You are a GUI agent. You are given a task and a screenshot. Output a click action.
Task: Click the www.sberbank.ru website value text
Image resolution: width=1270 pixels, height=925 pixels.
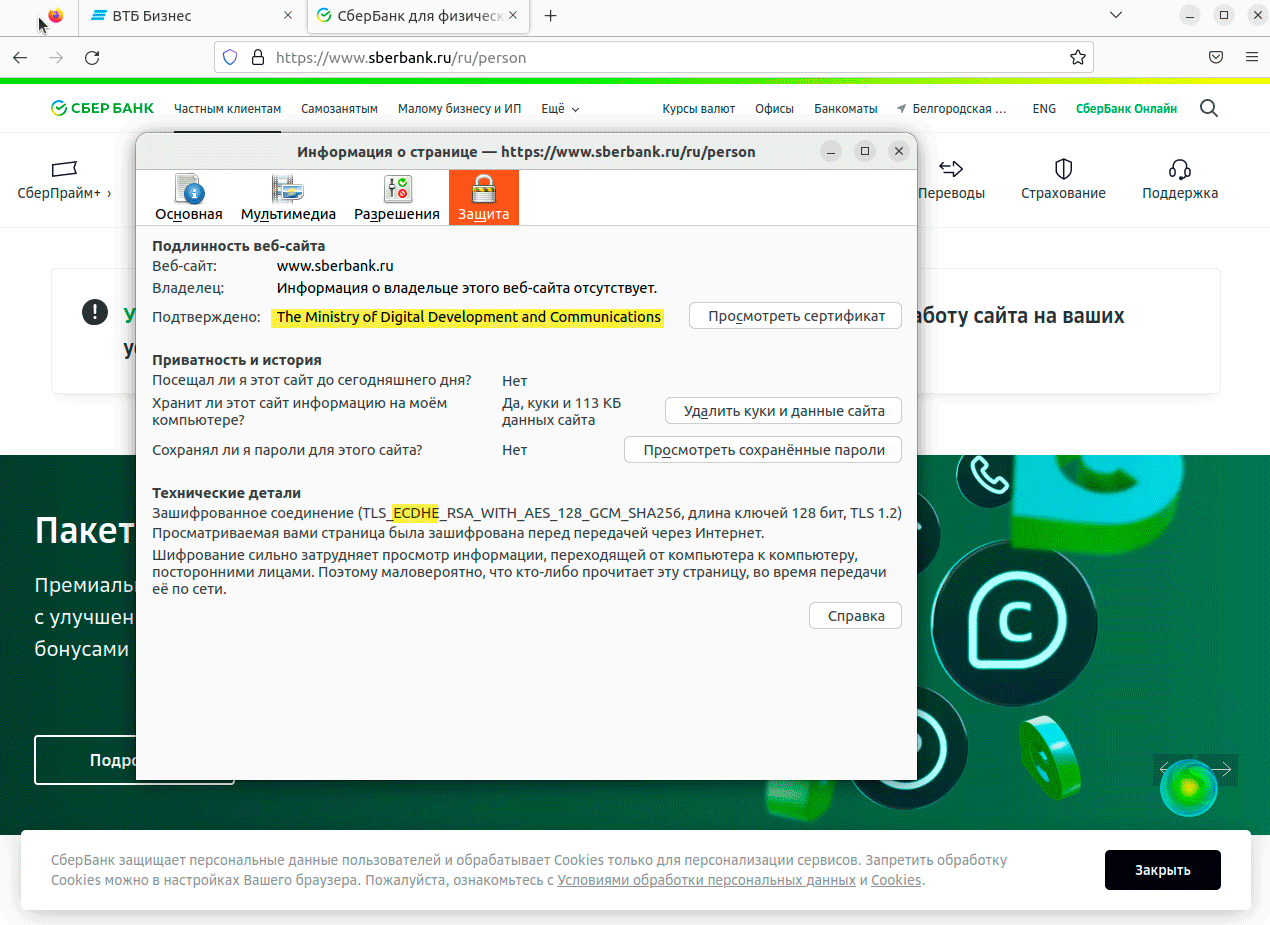[x=335, y=266]
